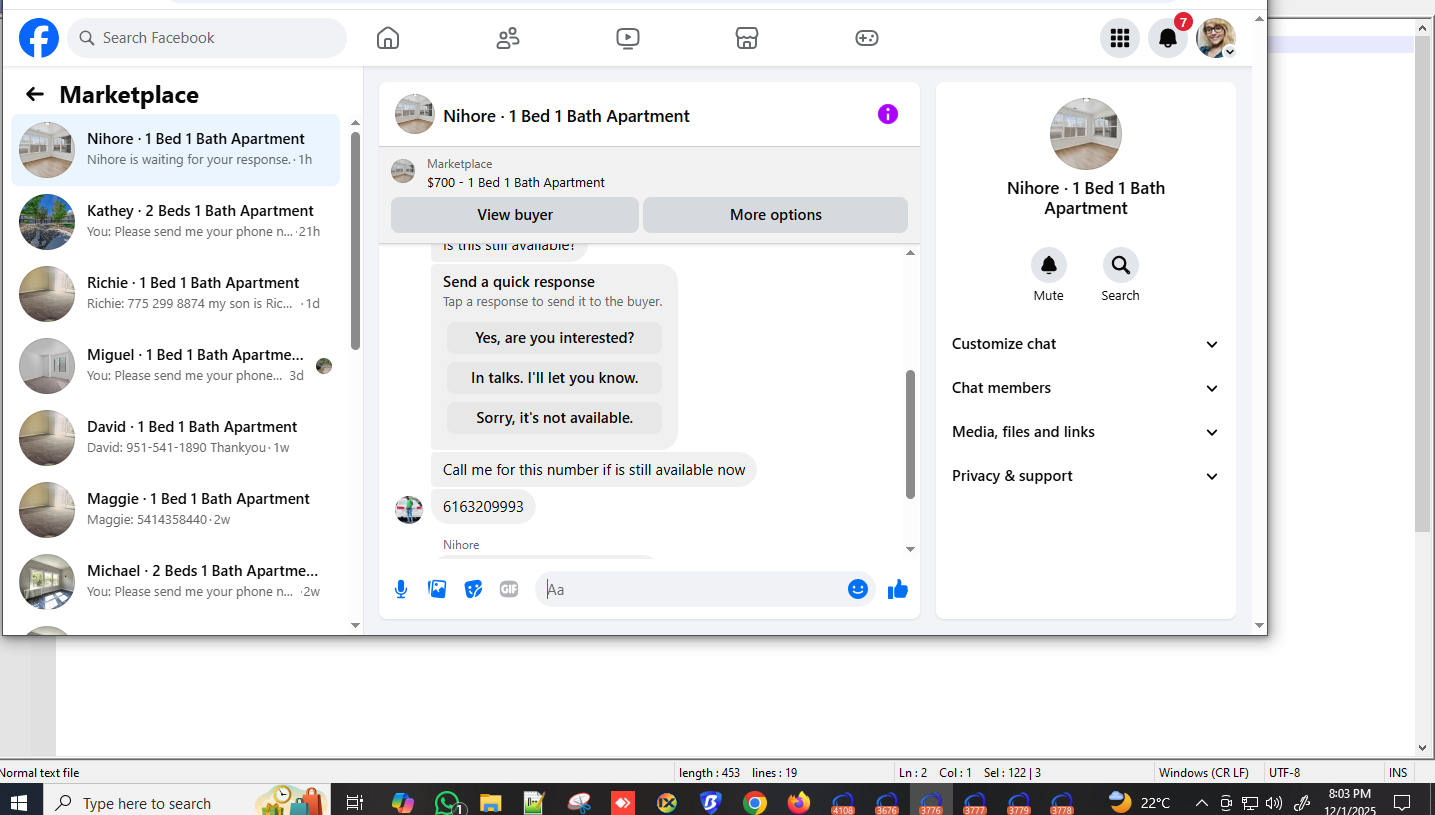Click the View buyer button
This screenshot has height=815, width=1435.
[515, 215]
